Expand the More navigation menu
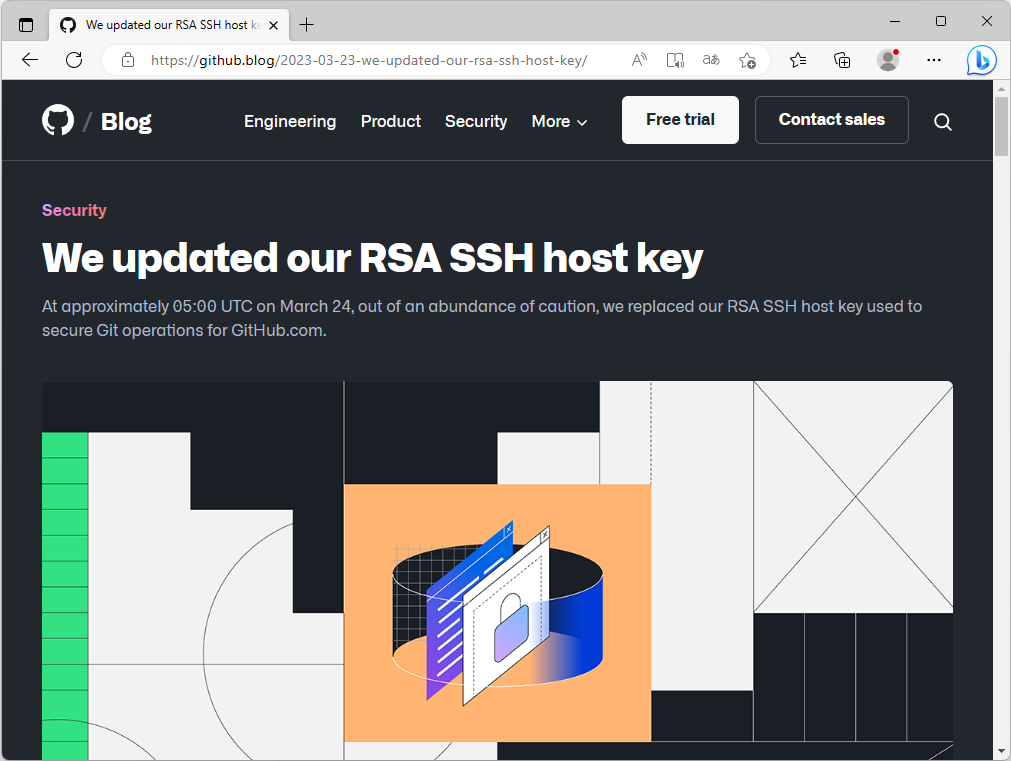The width and height of the screenshot is (1011, 761). 558,121
